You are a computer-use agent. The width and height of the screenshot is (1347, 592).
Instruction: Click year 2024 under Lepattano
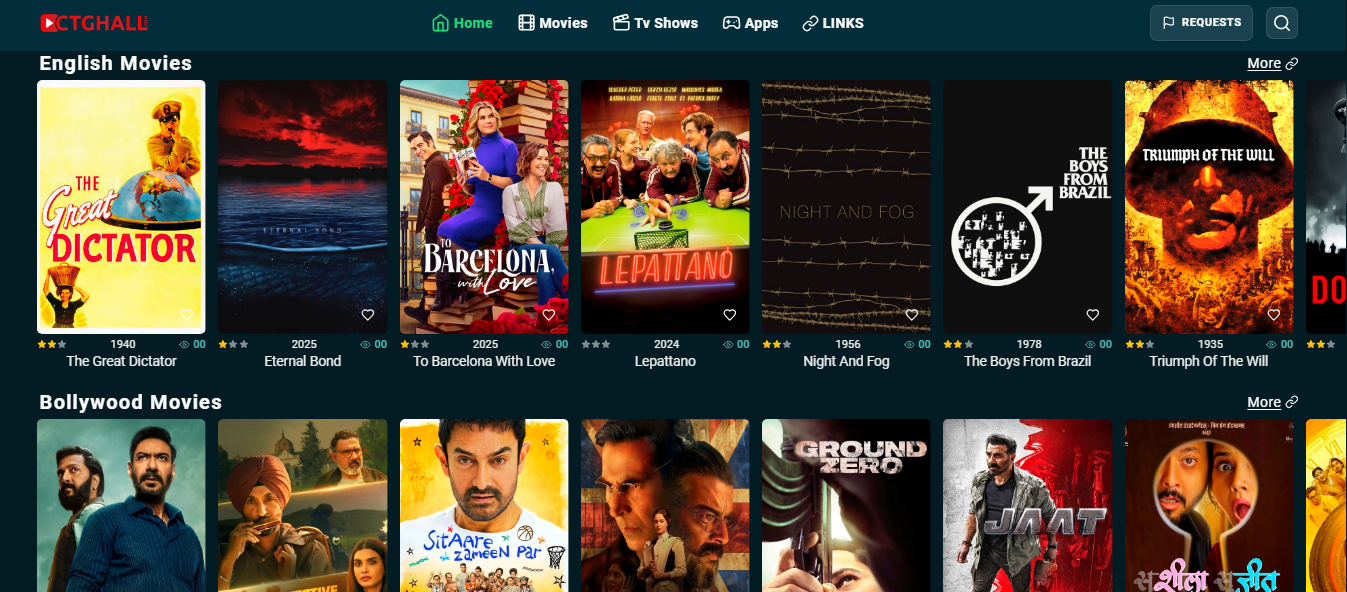tap(667, 344)
